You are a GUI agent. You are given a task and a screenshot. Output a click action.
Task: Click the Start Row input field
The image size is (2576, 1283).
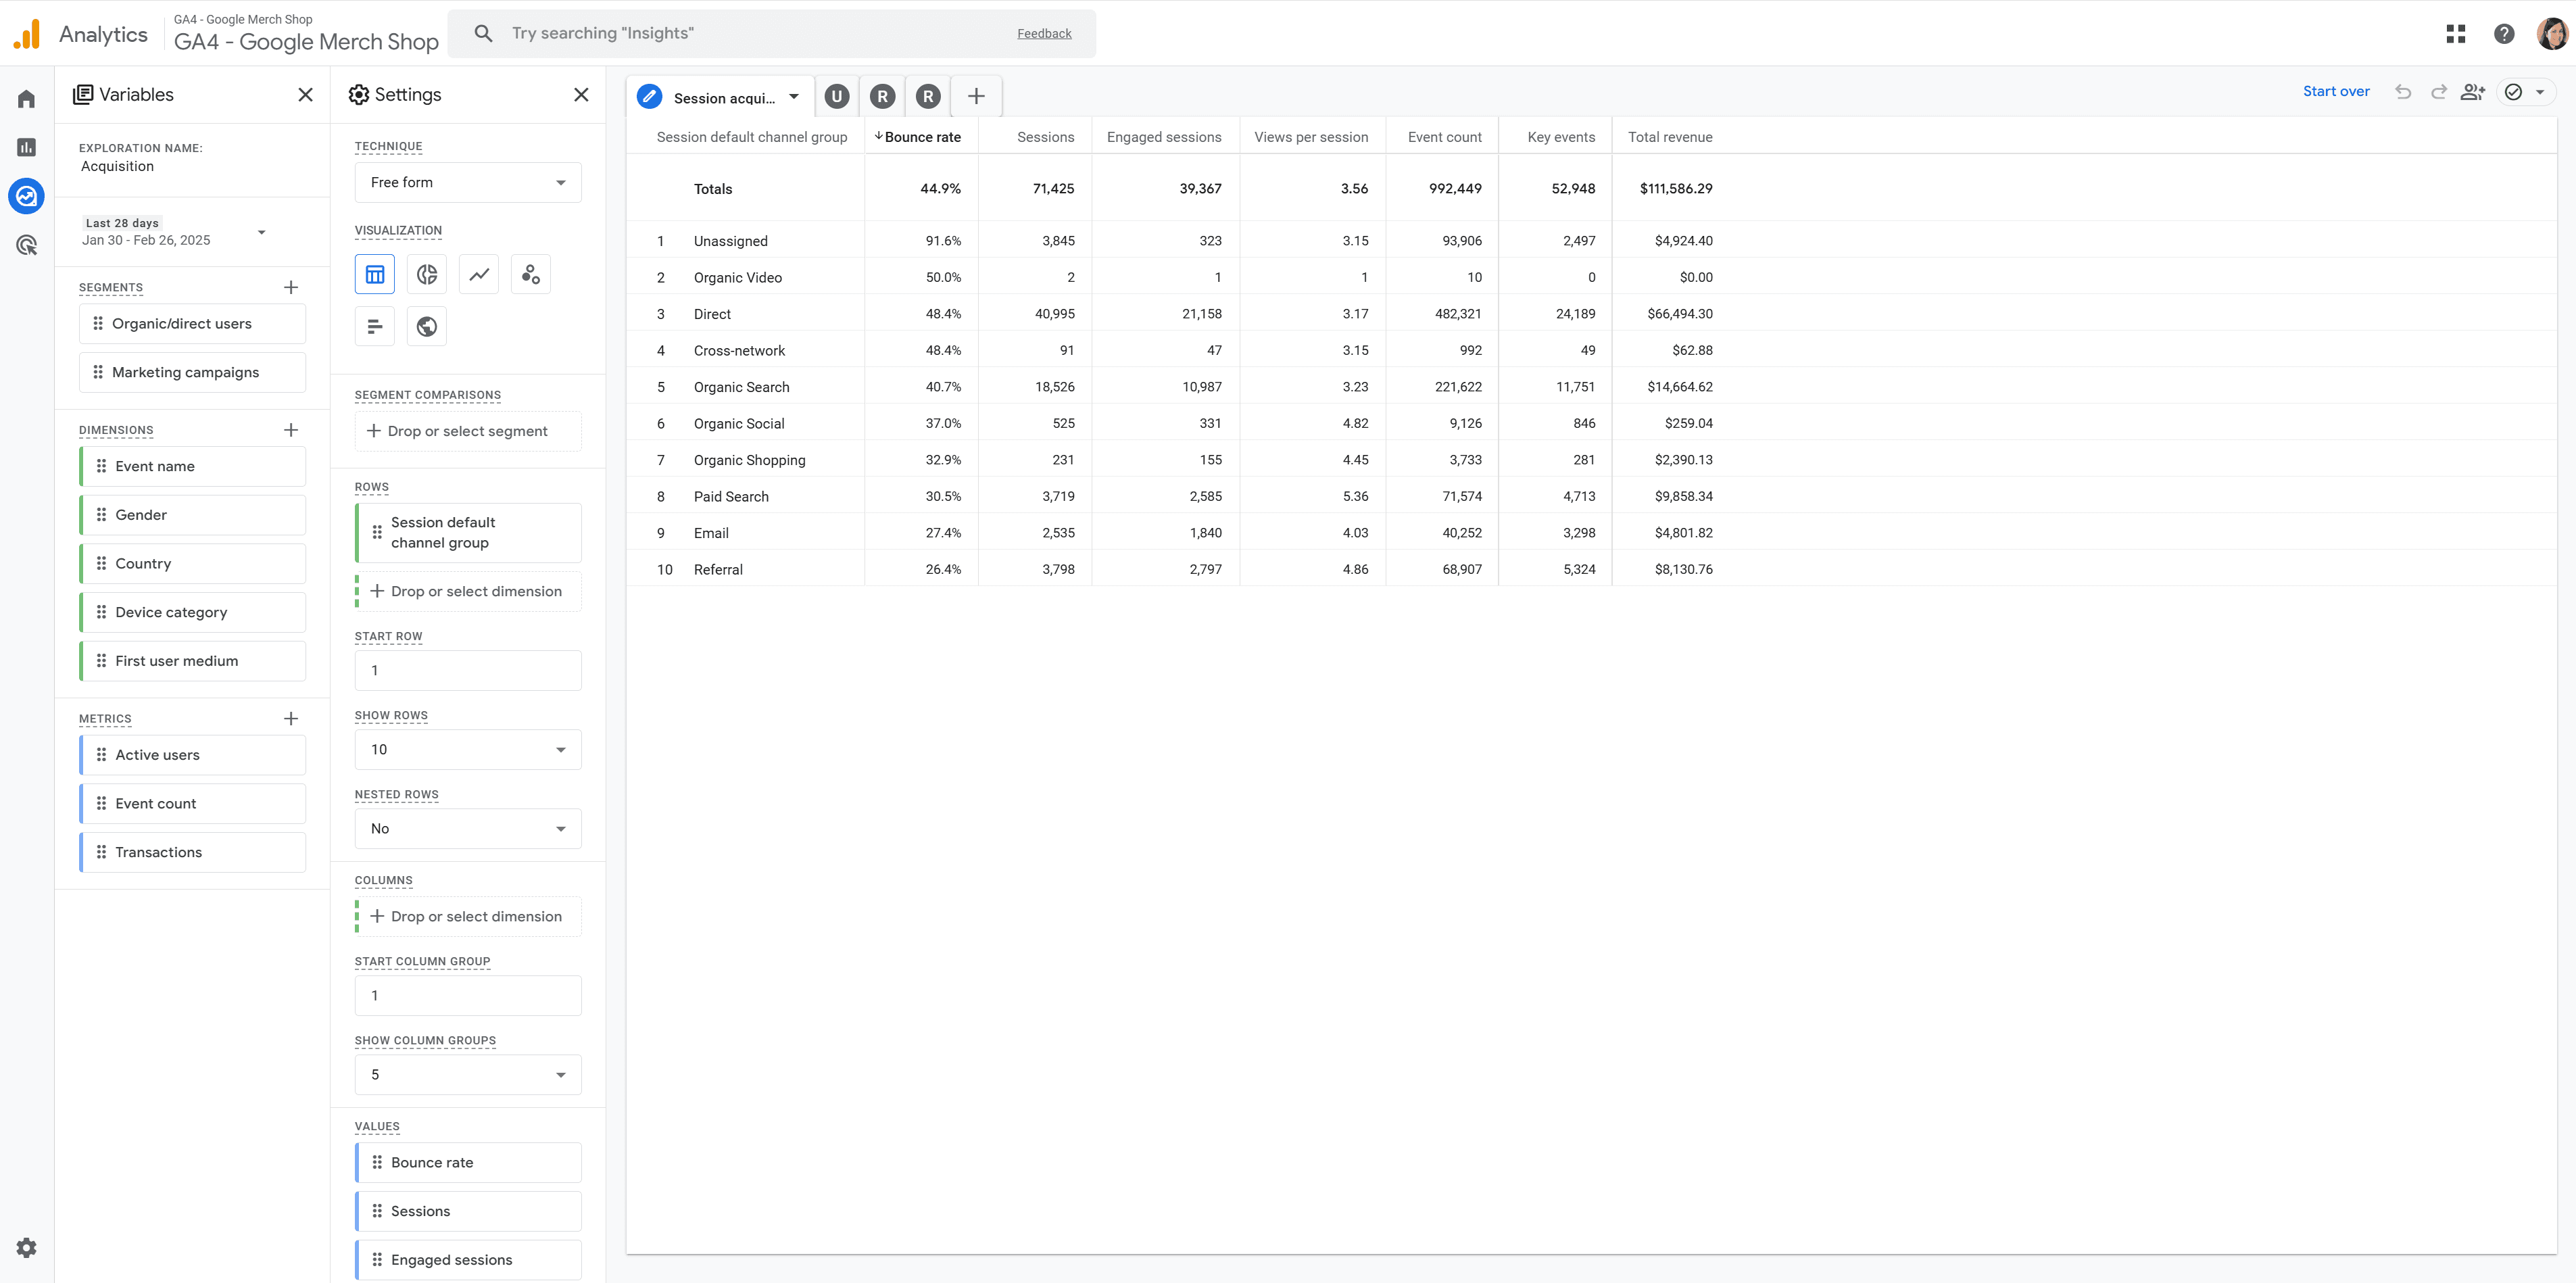[x=467, y=670]
